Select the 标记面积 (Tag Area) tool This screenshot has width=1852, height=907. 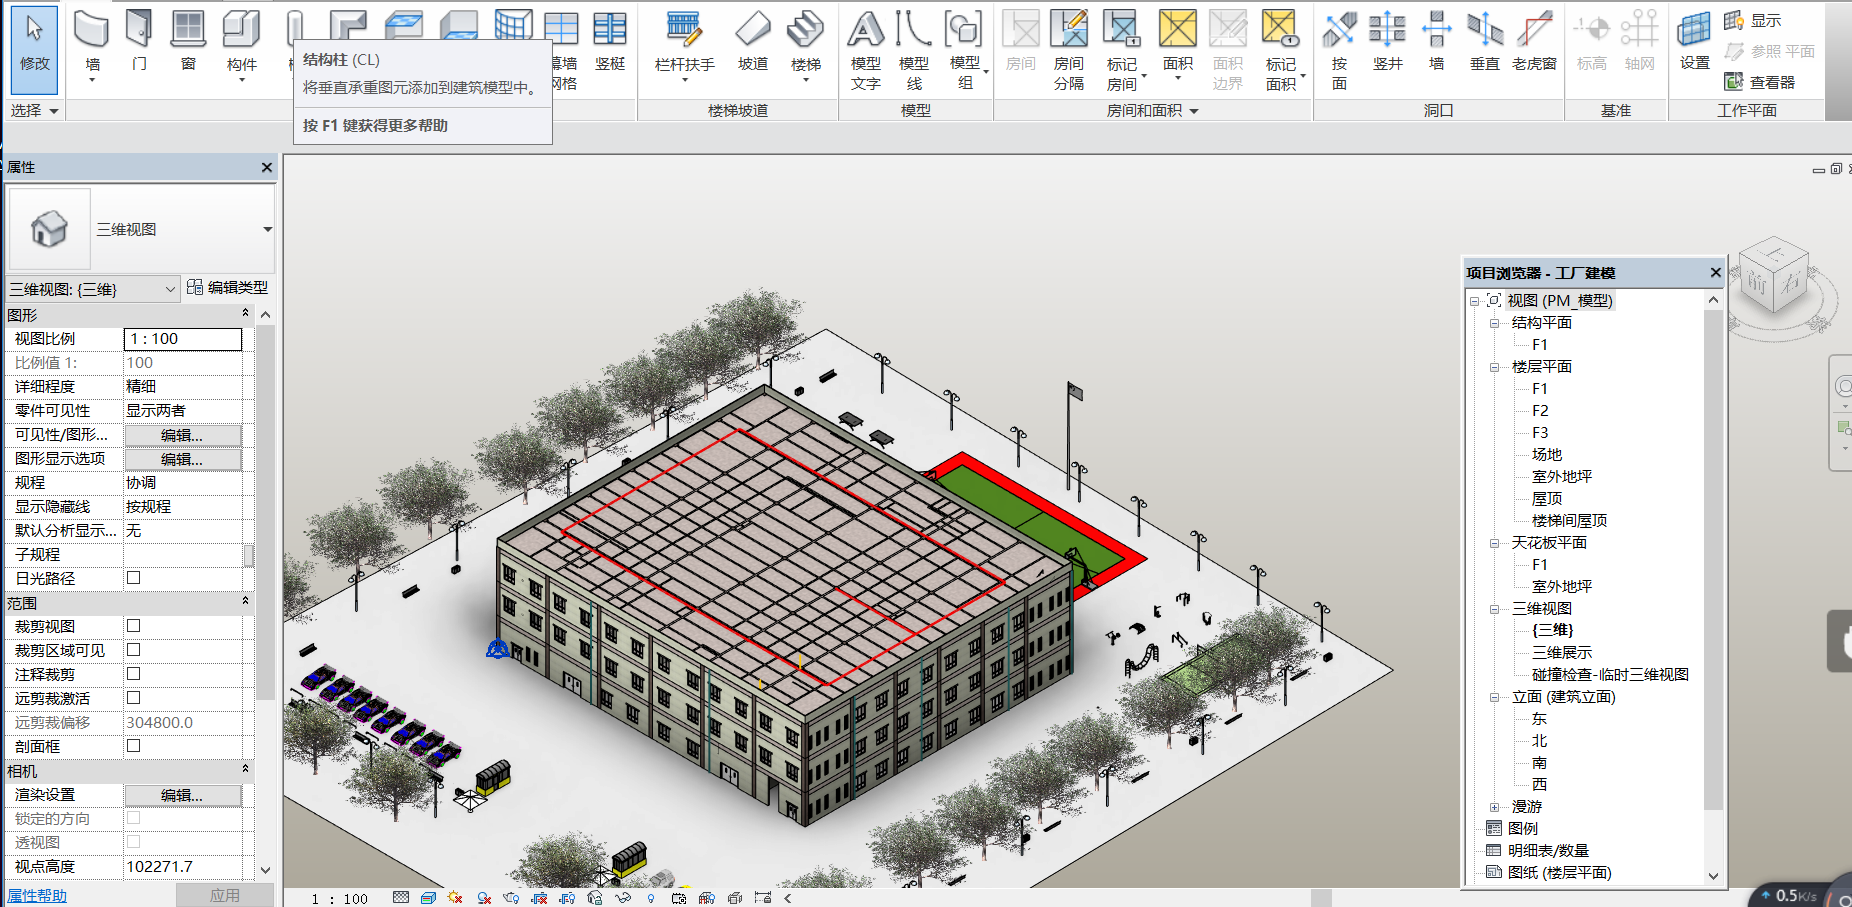1282,50
